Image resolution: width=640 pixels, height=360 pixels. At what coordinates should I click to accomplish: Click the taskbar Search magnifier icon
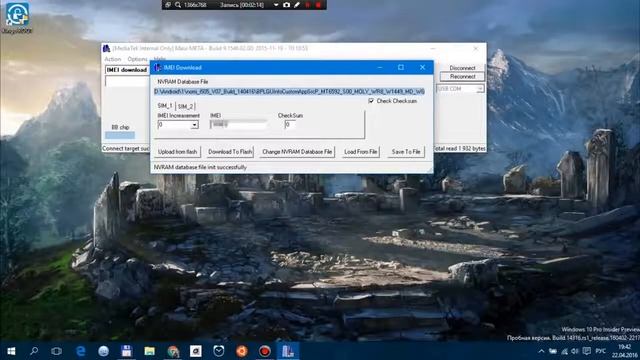[34, 351]
